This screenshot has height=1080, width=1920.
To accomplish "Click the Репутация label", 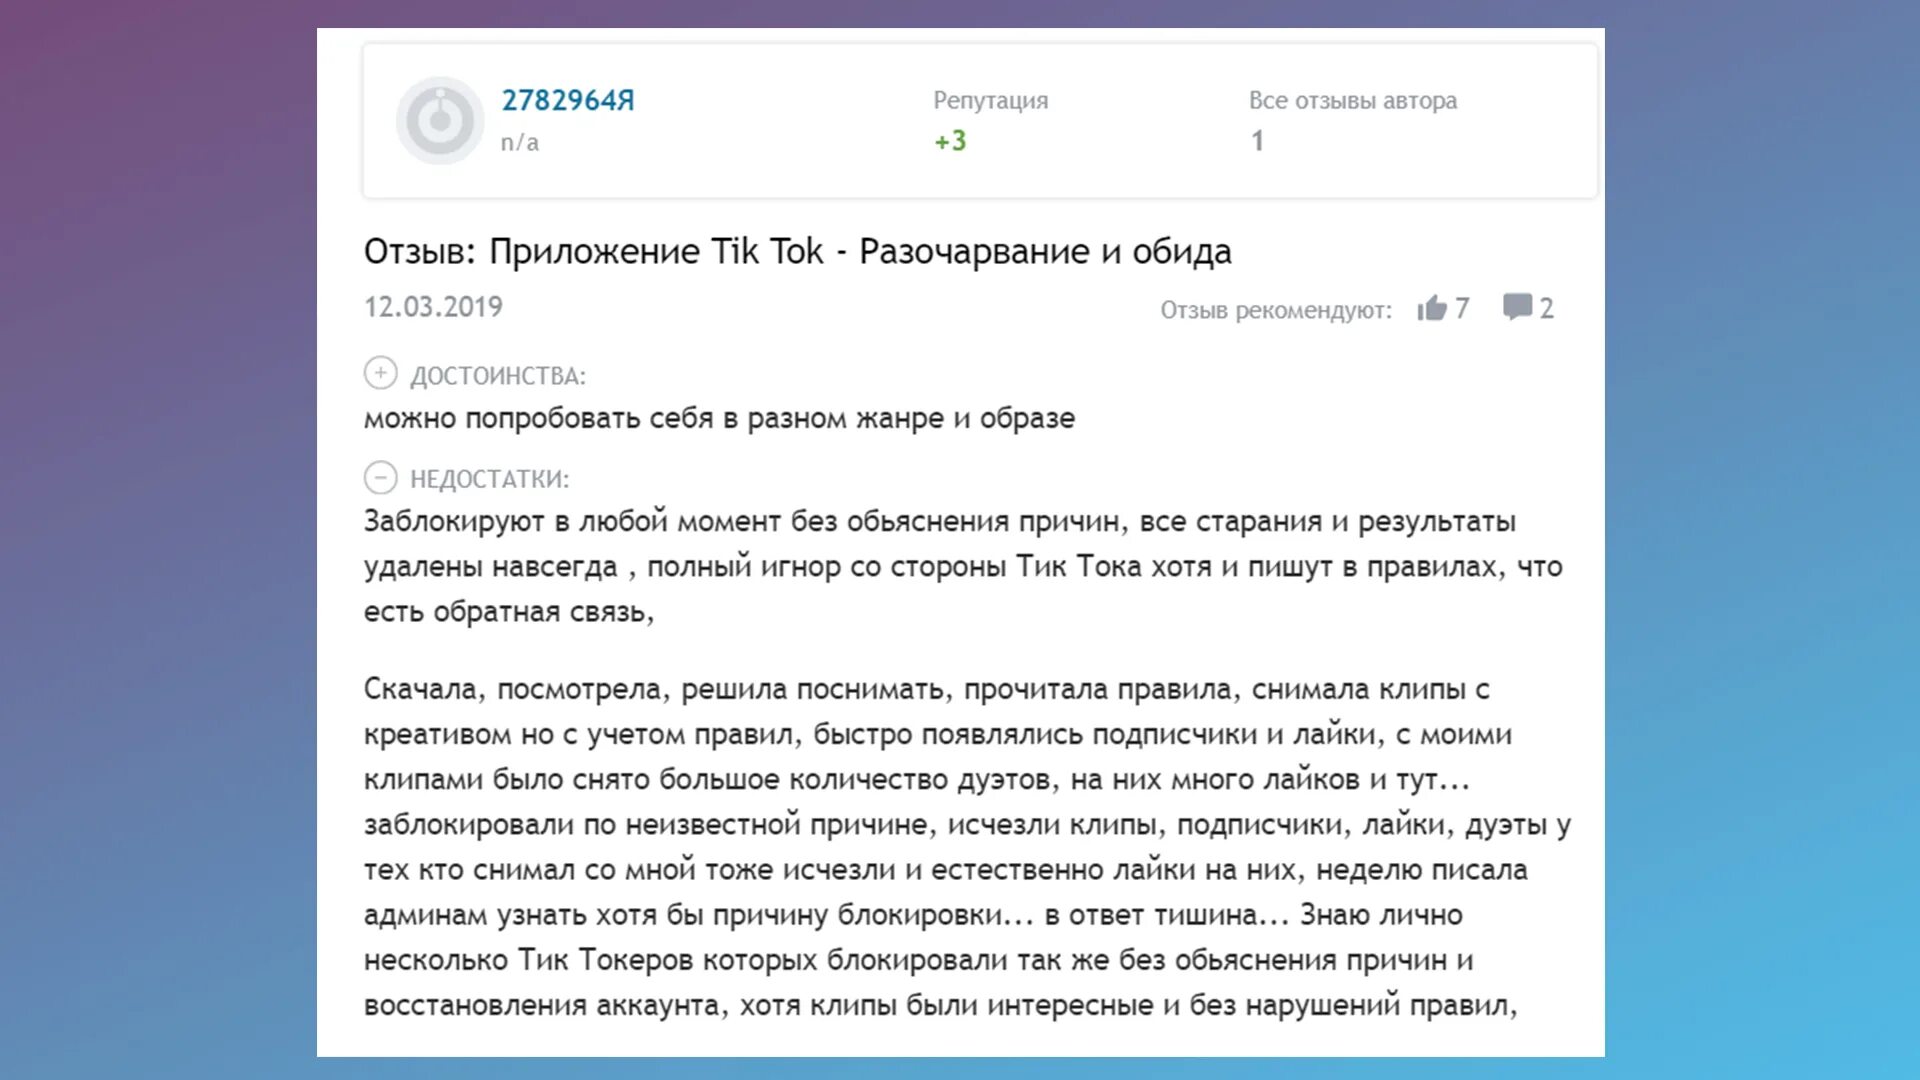I will pos(990,100).
